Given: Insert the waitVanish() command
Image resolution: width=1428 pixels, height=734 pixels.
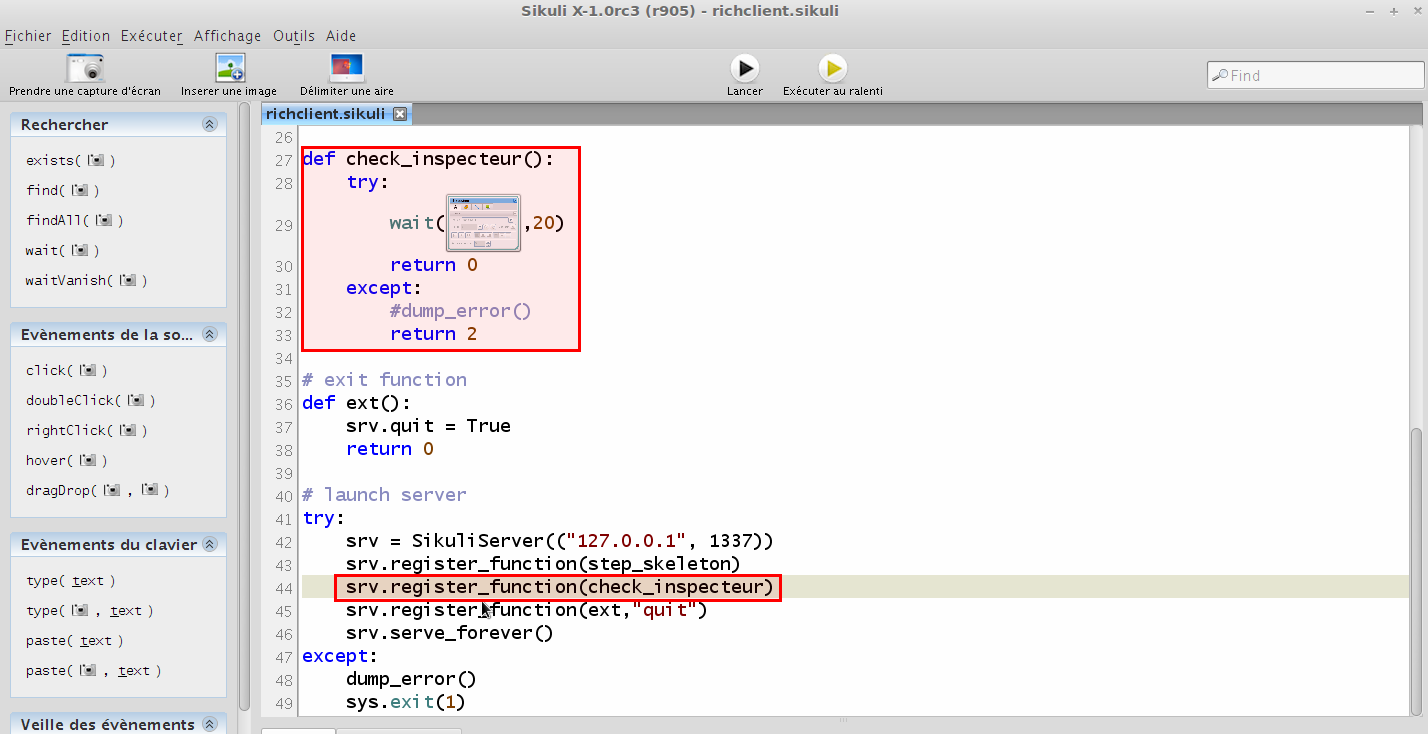Looking at the screenshot, I should (86, 281).
